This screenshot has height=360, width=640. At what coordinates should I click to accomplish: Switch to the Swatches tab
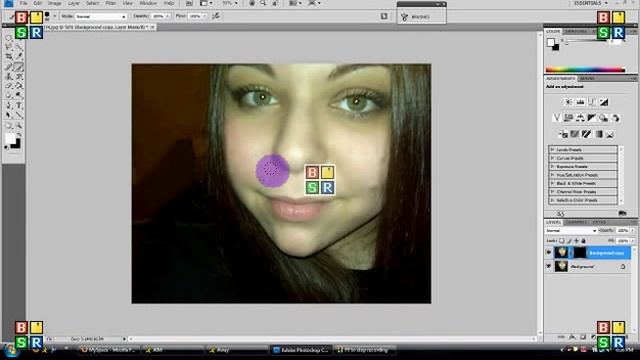point(576,31)
